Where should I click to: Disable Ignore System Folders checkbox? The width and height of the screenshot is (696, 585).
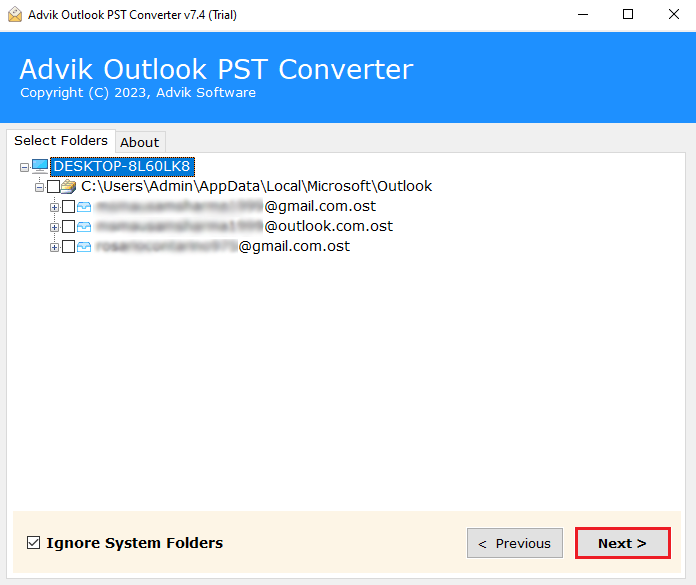[33, 543]
